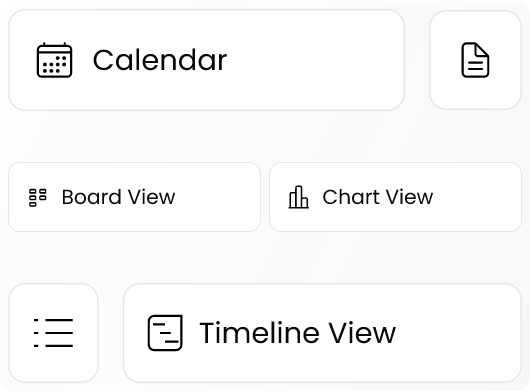Open the Calendar view button
Image resolution: width=530 pixels, height=392 pixels.
(x=207, y=60)
